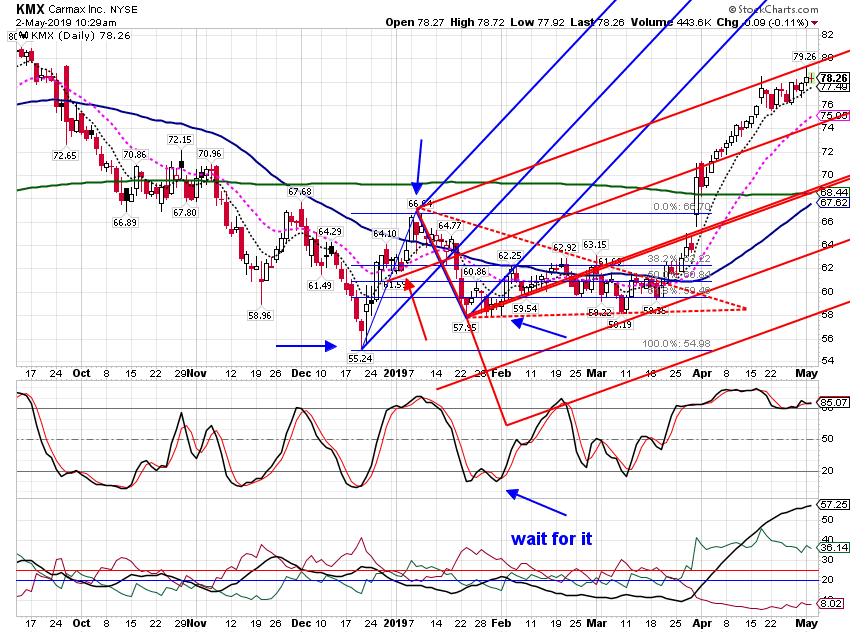Click the 59.54 price label
This screenshot has height=633, width=850.
click(525, 308)
